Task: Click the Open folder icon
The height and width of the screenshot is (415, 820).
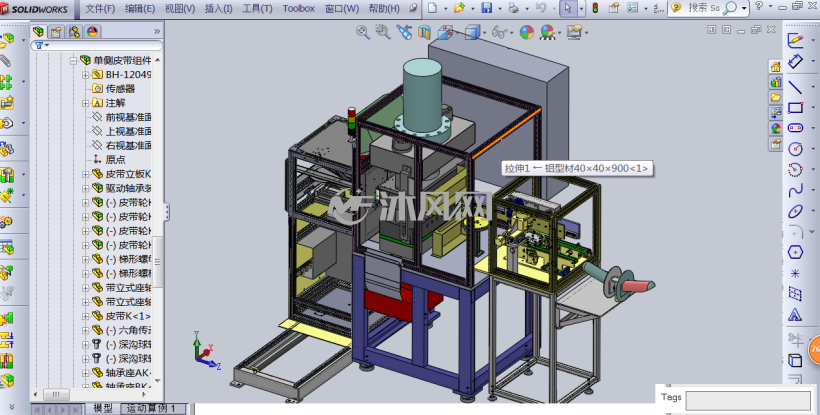Action: pyautogui.click(x=460, y=8)
